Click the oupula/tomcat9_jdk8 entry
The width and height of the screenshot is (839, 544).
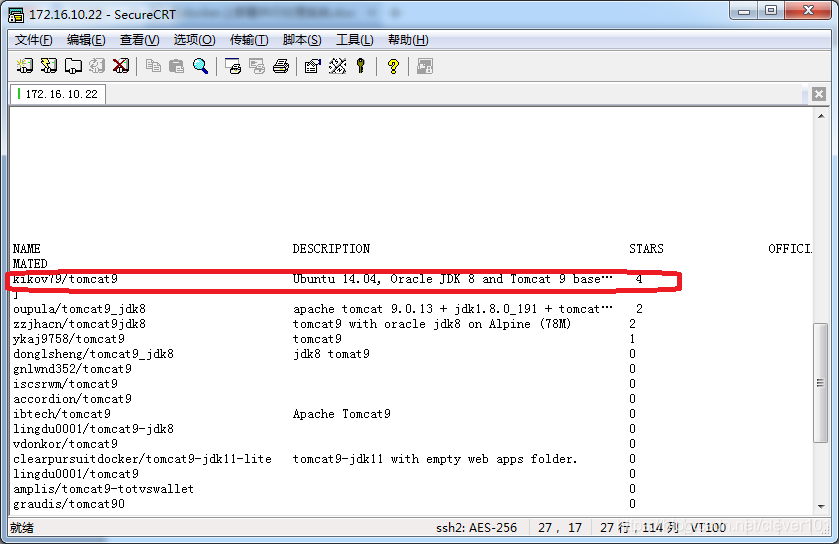pos(80,309)
